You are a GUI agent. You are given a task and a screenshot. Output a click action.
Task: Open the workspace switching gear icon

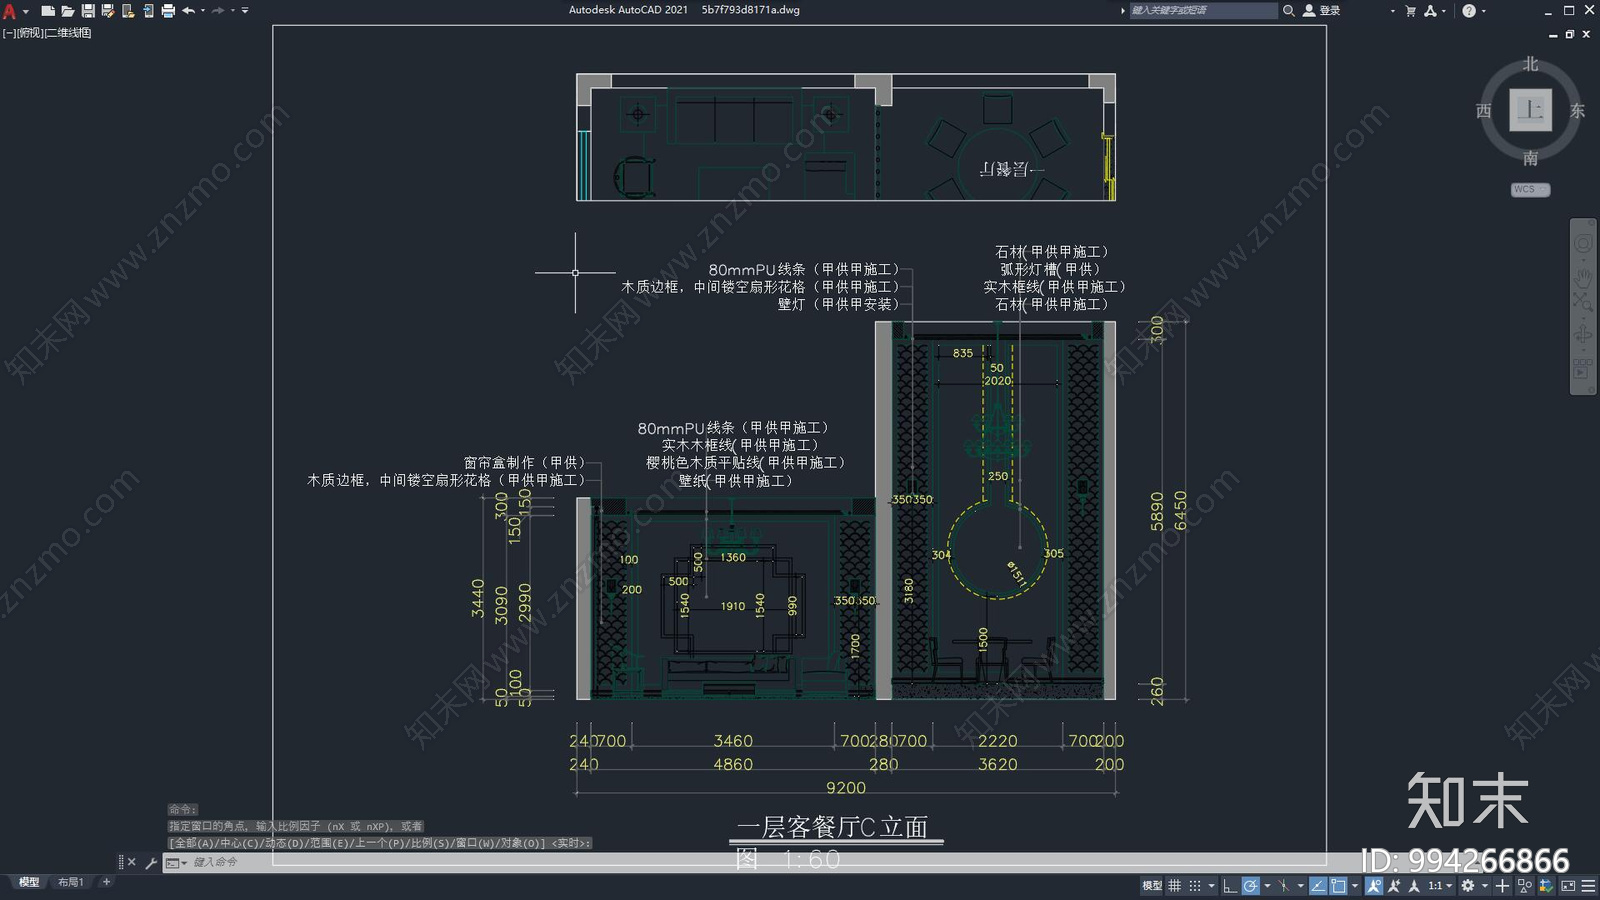point(1468,885)
